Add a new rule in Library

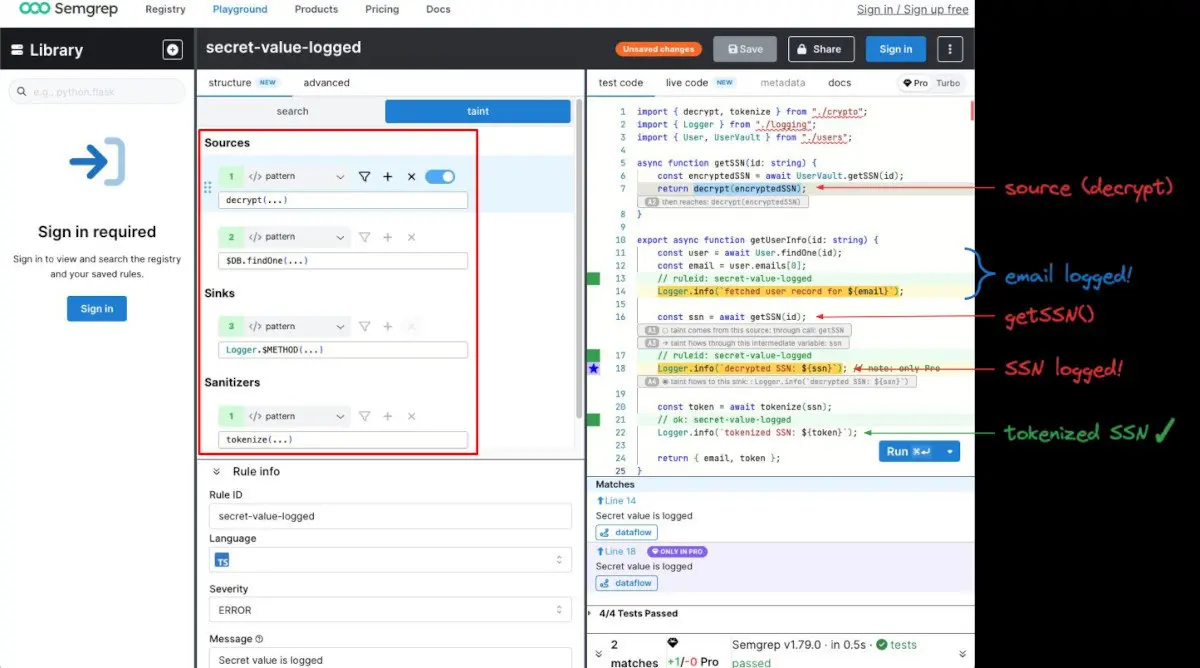pyautogui.click(x=172, y=49)
